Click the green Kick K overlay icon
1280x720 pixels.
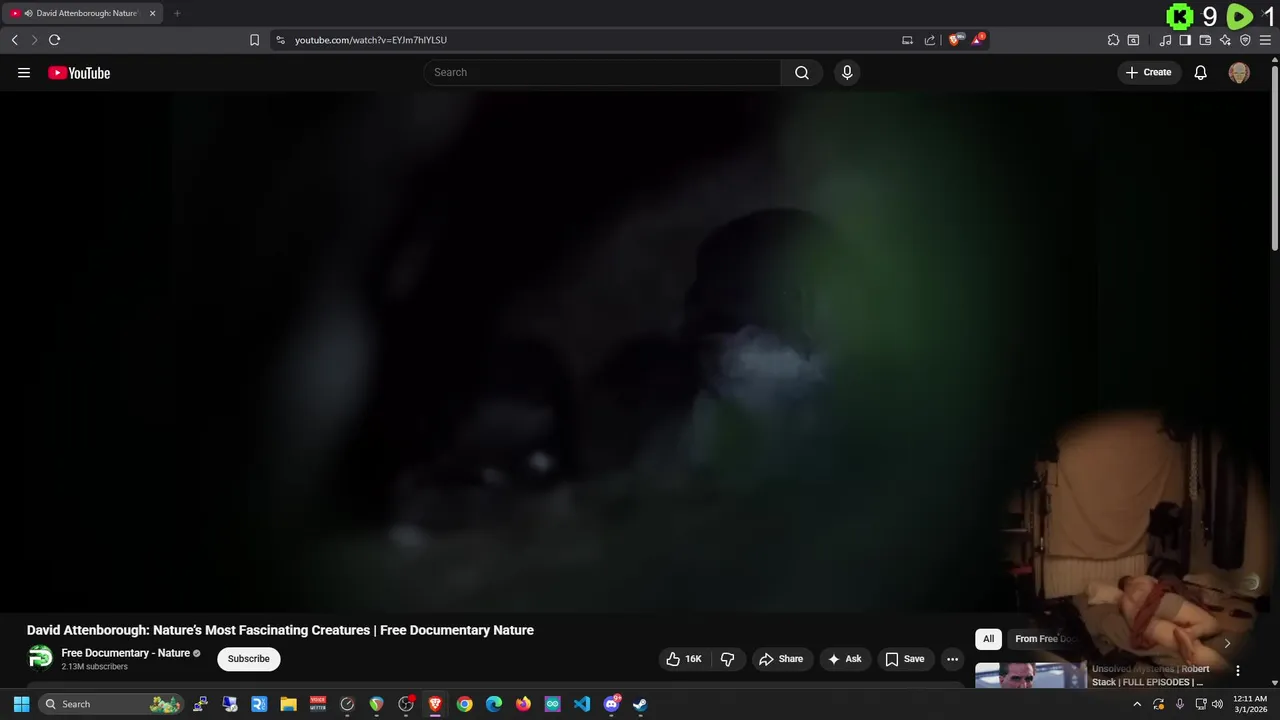pos(1181,16)
